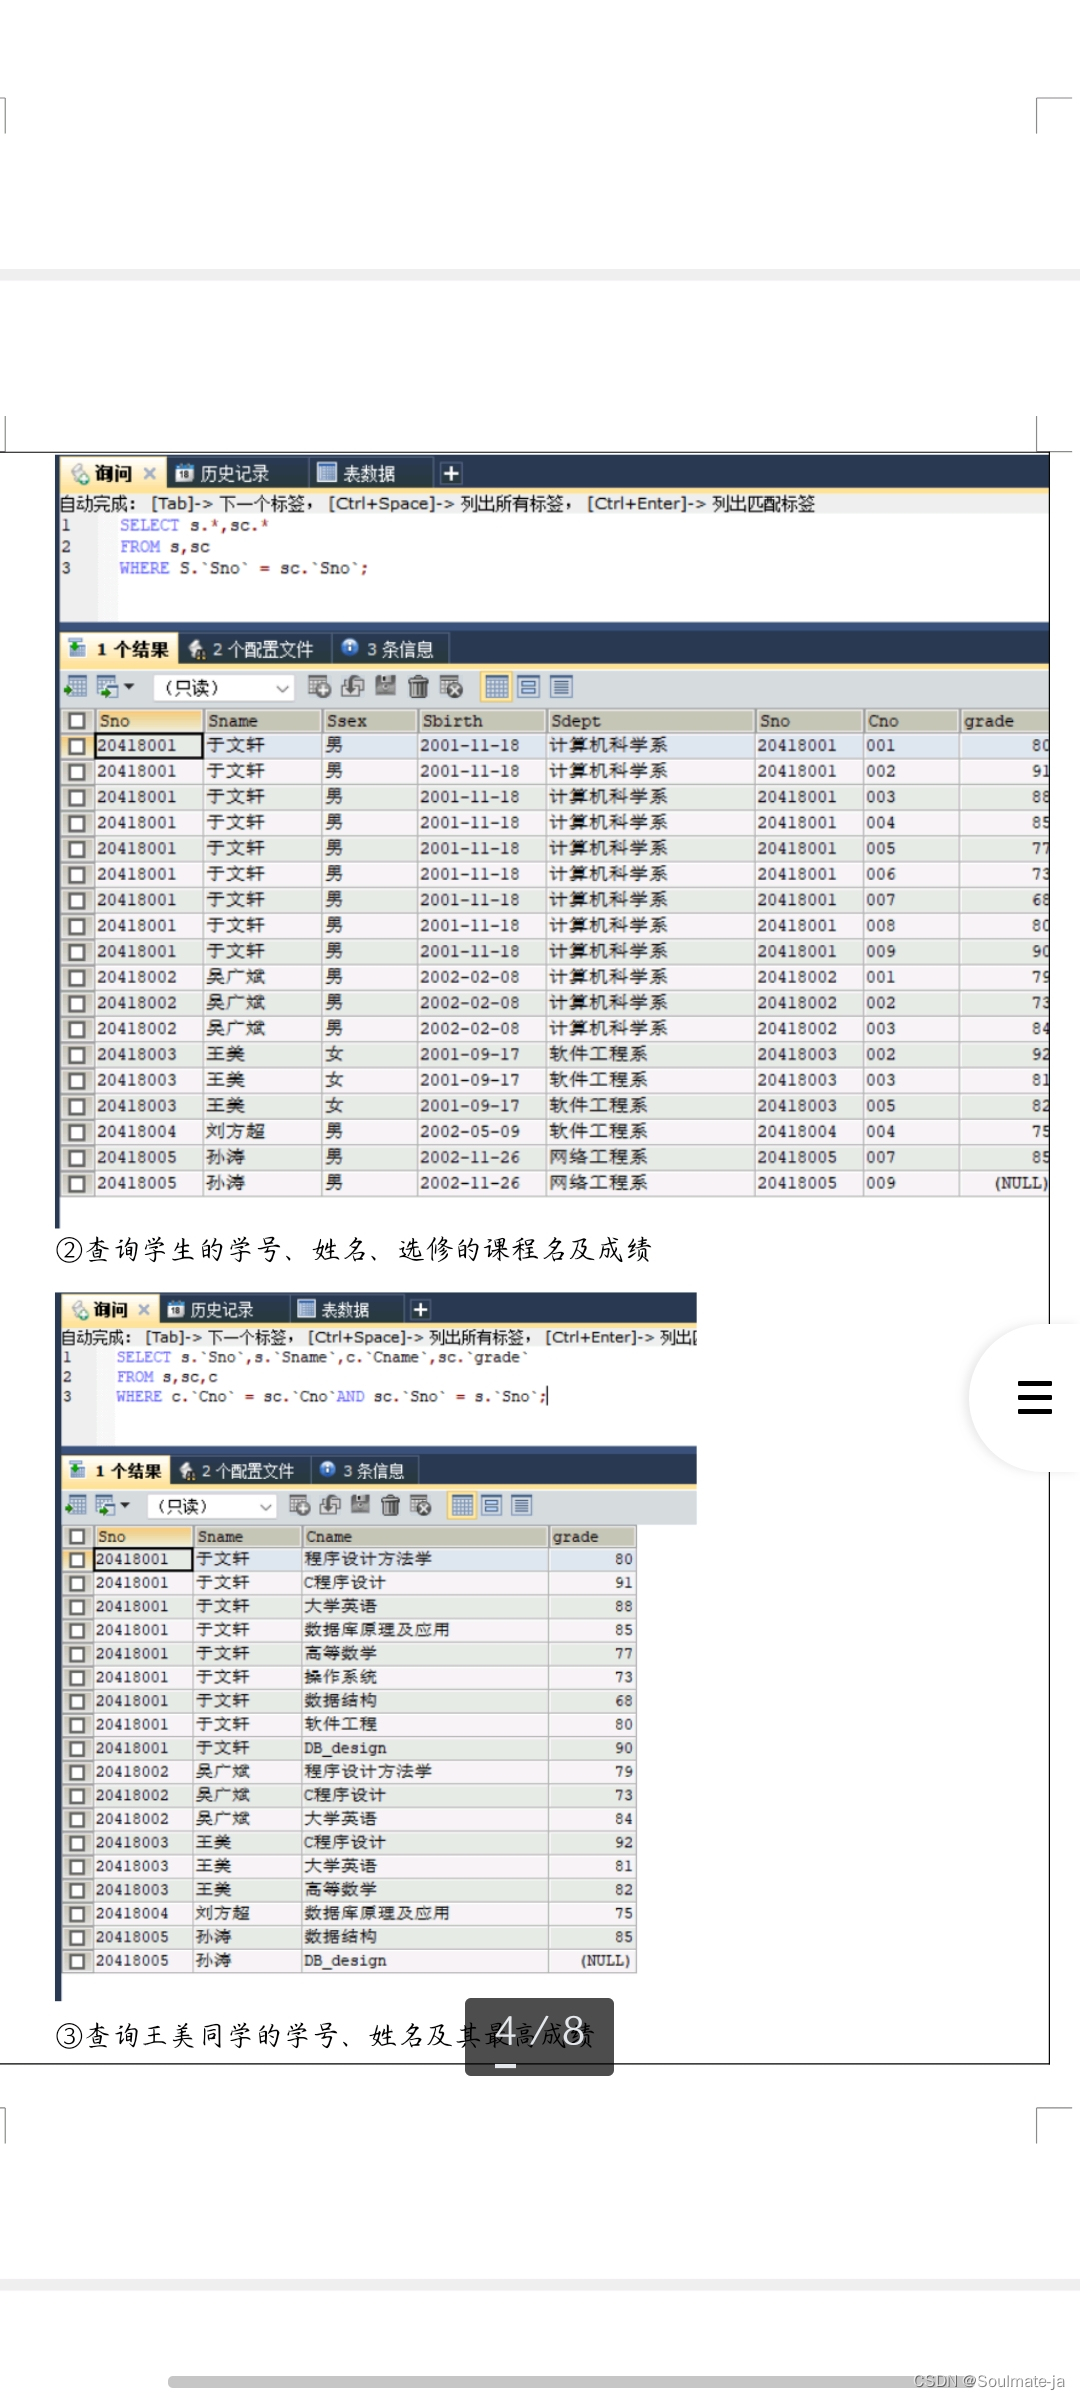Tap the 4 / 8 page indicator

click(x=539, y=2036)
